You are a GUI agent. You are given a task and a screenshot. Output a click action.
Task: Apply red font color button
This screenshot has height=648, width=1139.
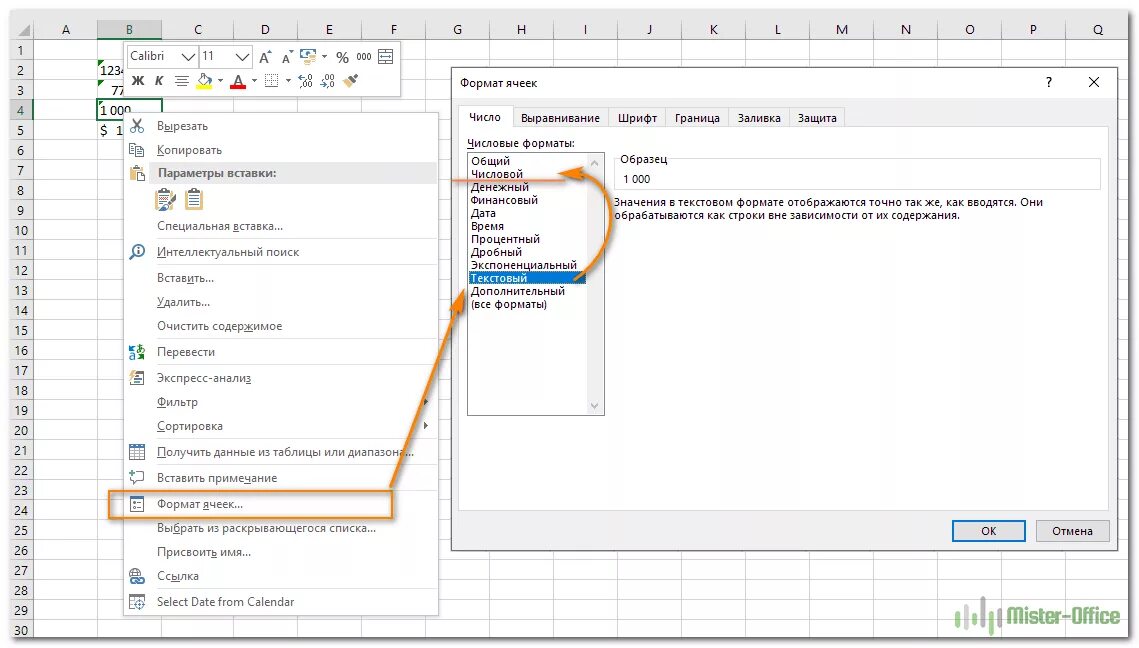click(238, 81)
